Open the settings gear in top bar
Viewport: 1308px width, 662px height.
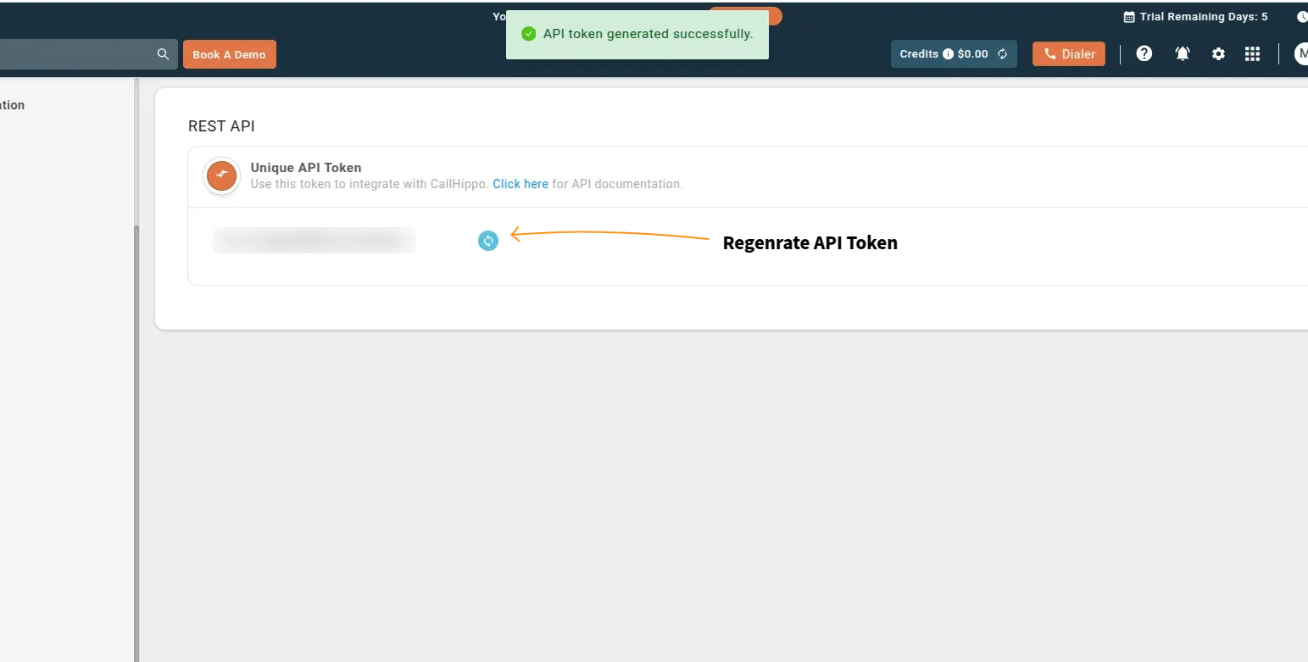(1218, 54)
